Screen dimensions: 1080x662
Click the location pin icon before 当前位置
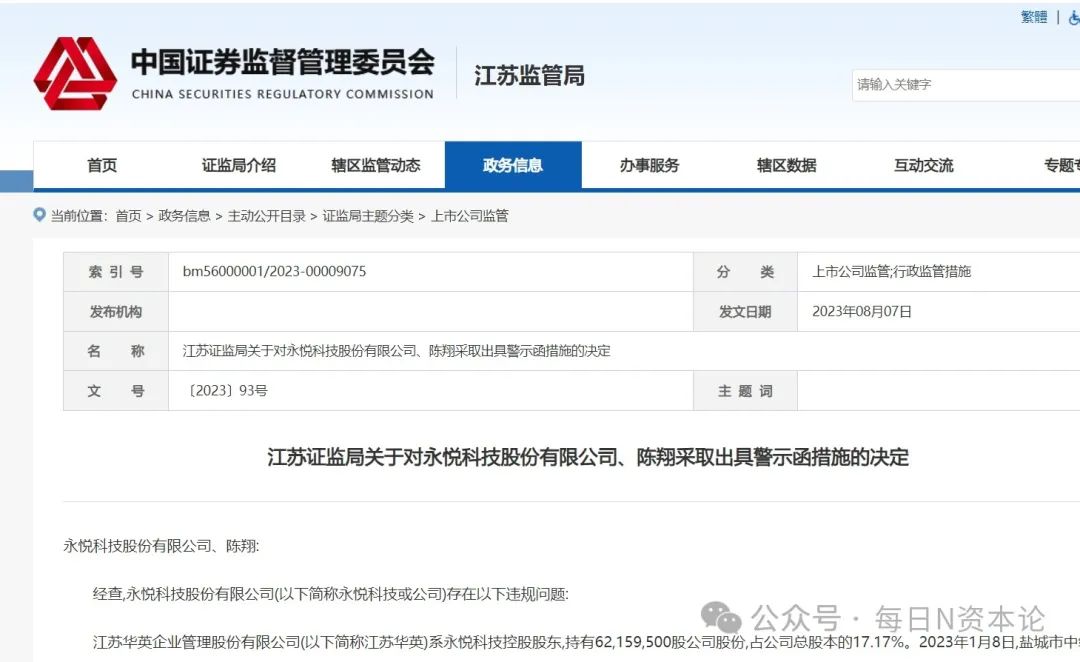(39, 215)
